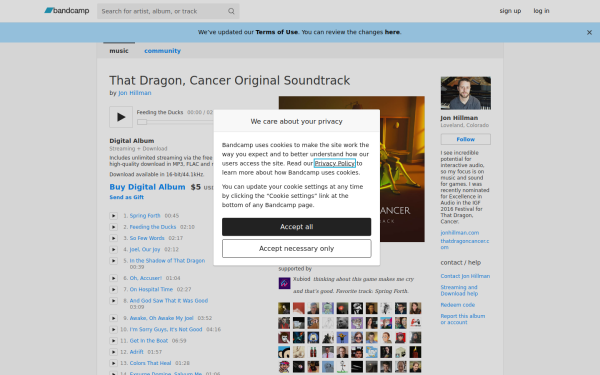Play track 11 Get in the Boat with its small play icon
The width and height of the screenshot is (600, 375).
(113, 341)
